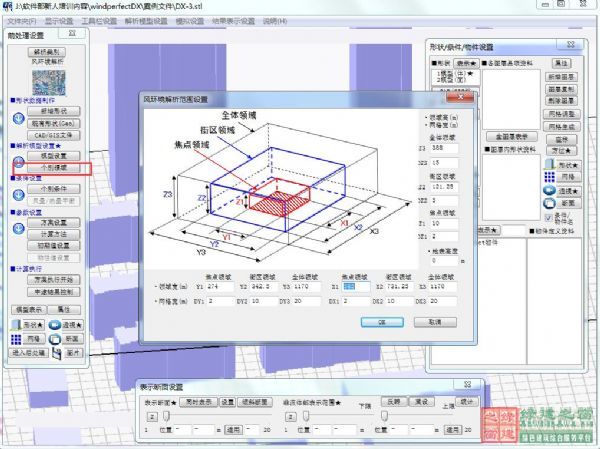Click the 焦点领域 X1 input field
This screenshot has width=600, height=449.
[x=349, y=287]
